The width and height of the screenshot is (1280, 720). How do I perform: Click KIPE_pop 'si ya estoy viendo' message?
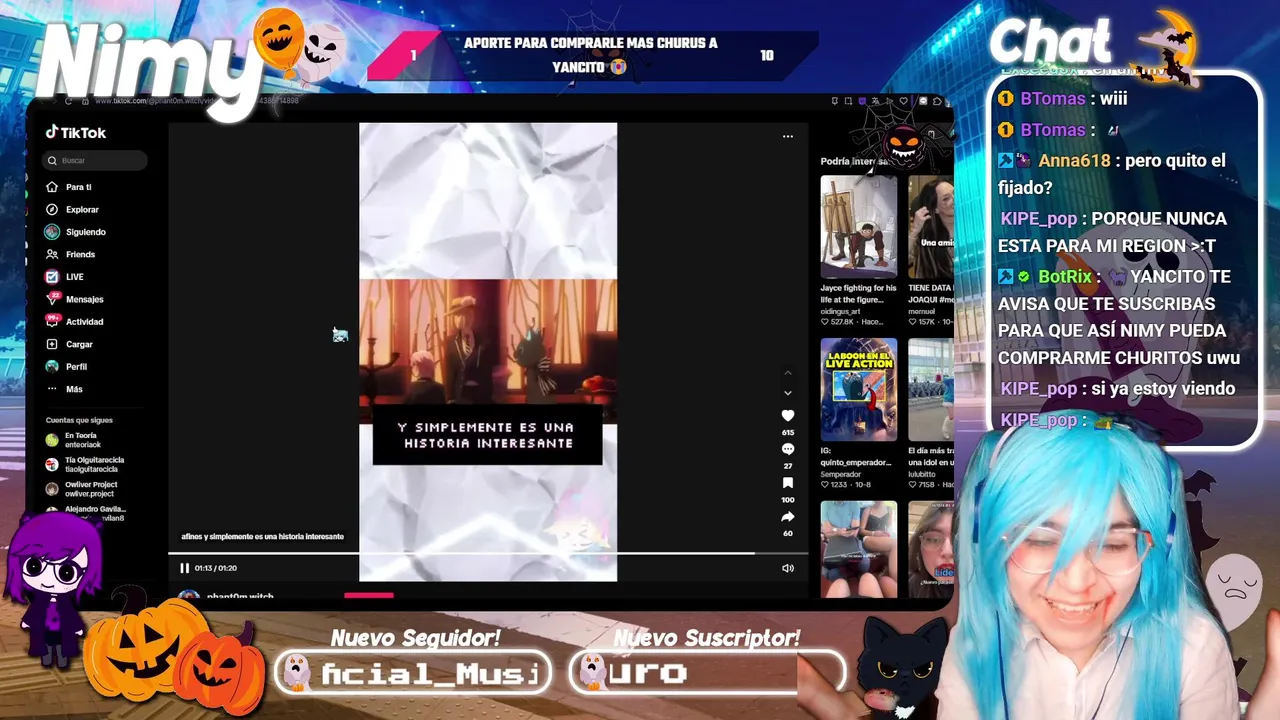click(x=1118, y=389)
